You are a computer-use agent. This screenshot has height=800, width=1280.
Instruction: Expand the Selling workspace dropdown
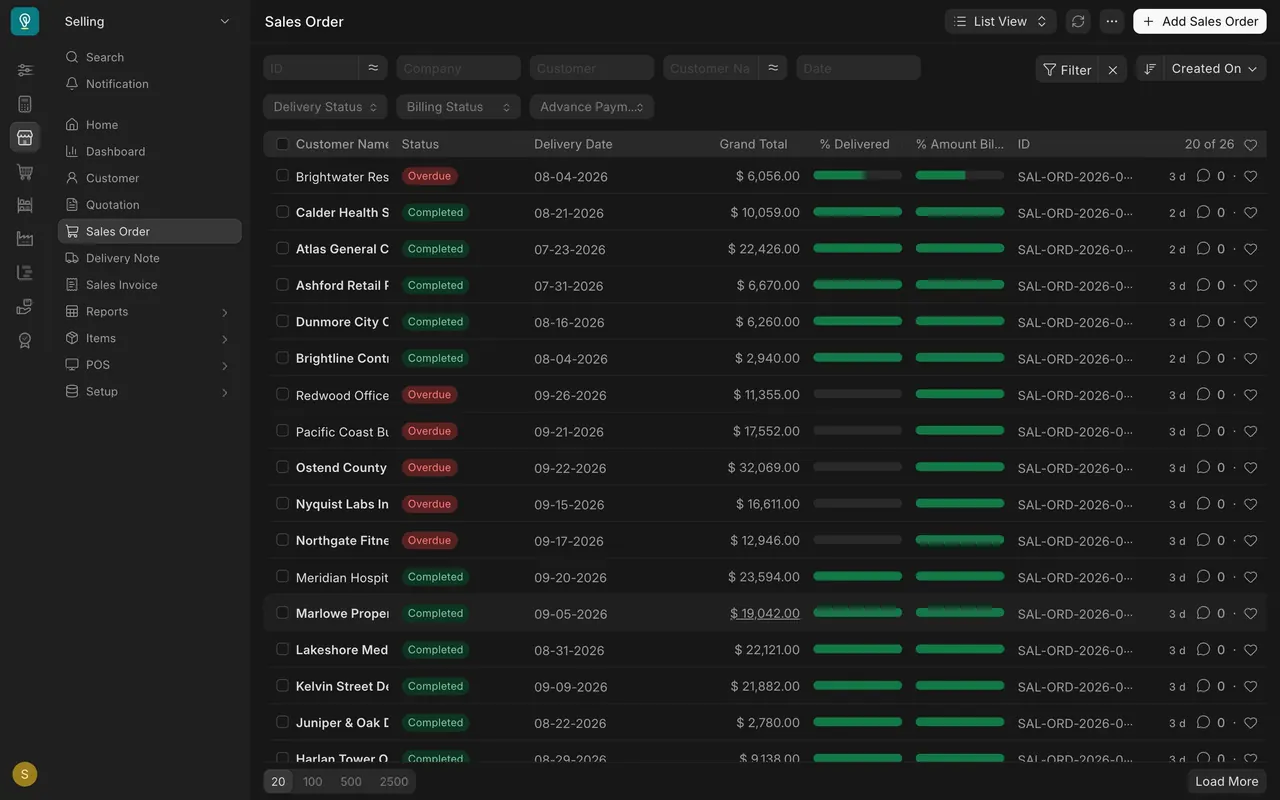click(x=148, y=21)
